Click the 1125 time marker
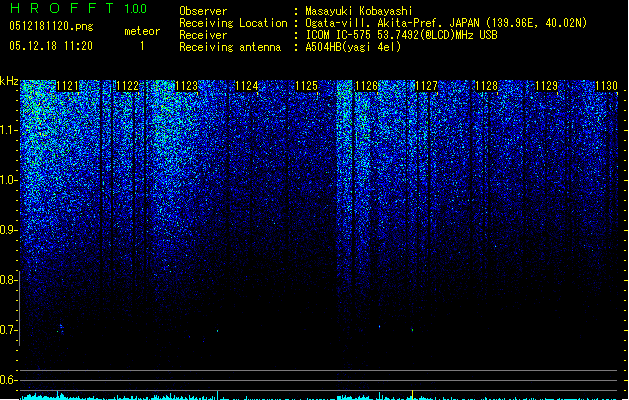 (x=306, y=86)
